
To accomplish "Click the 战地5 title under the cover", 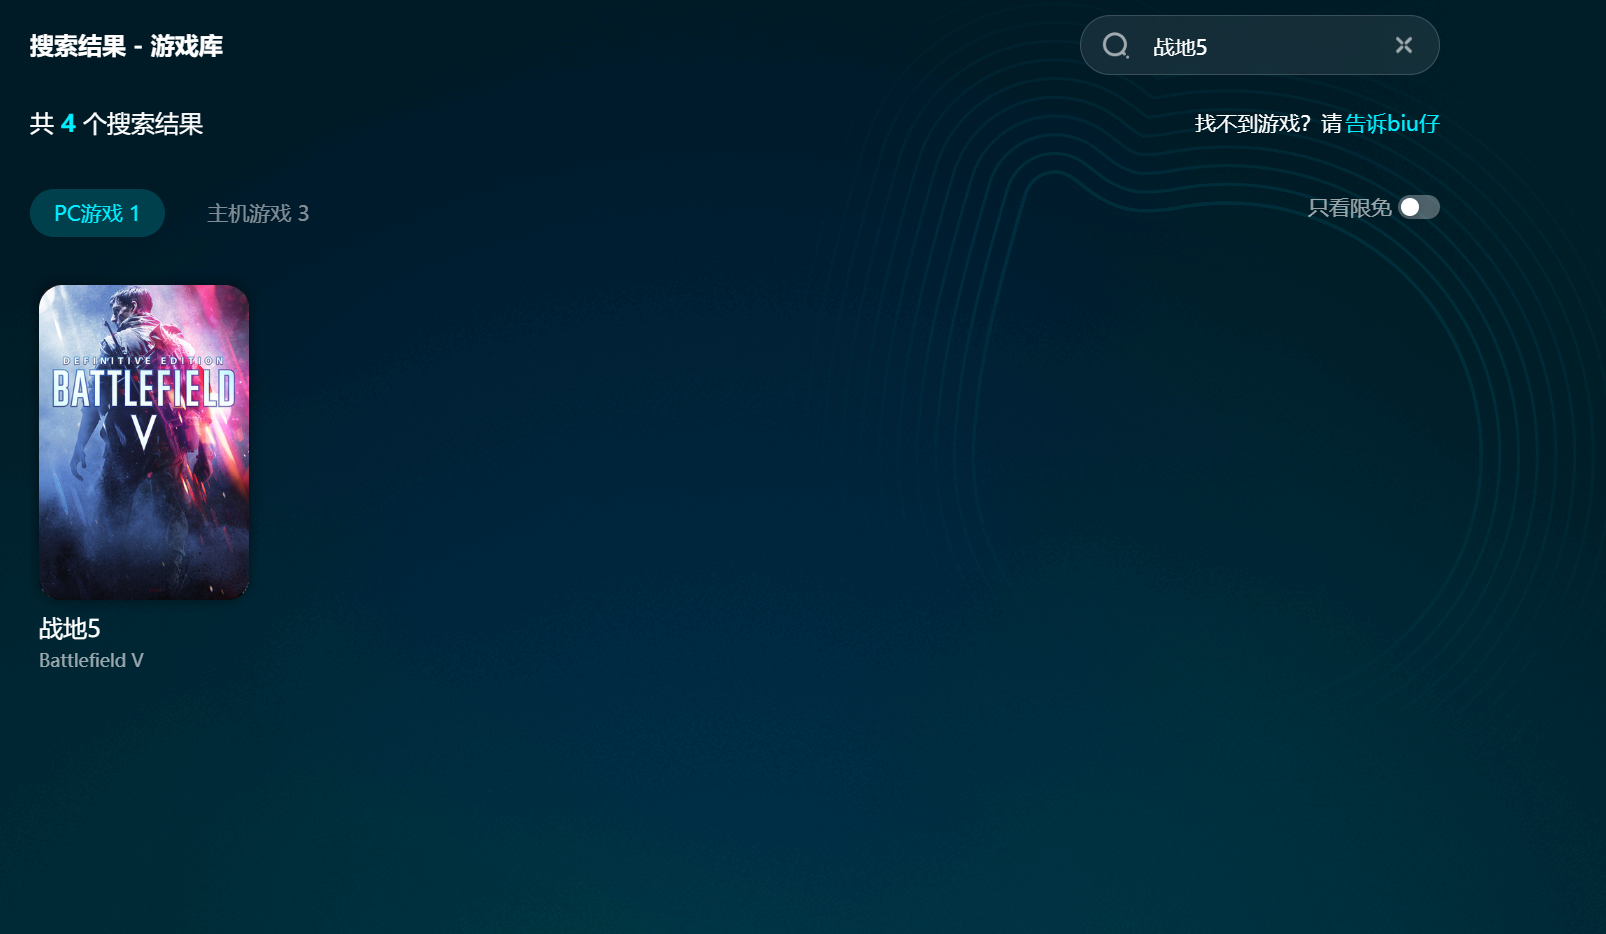I will 70,628.
